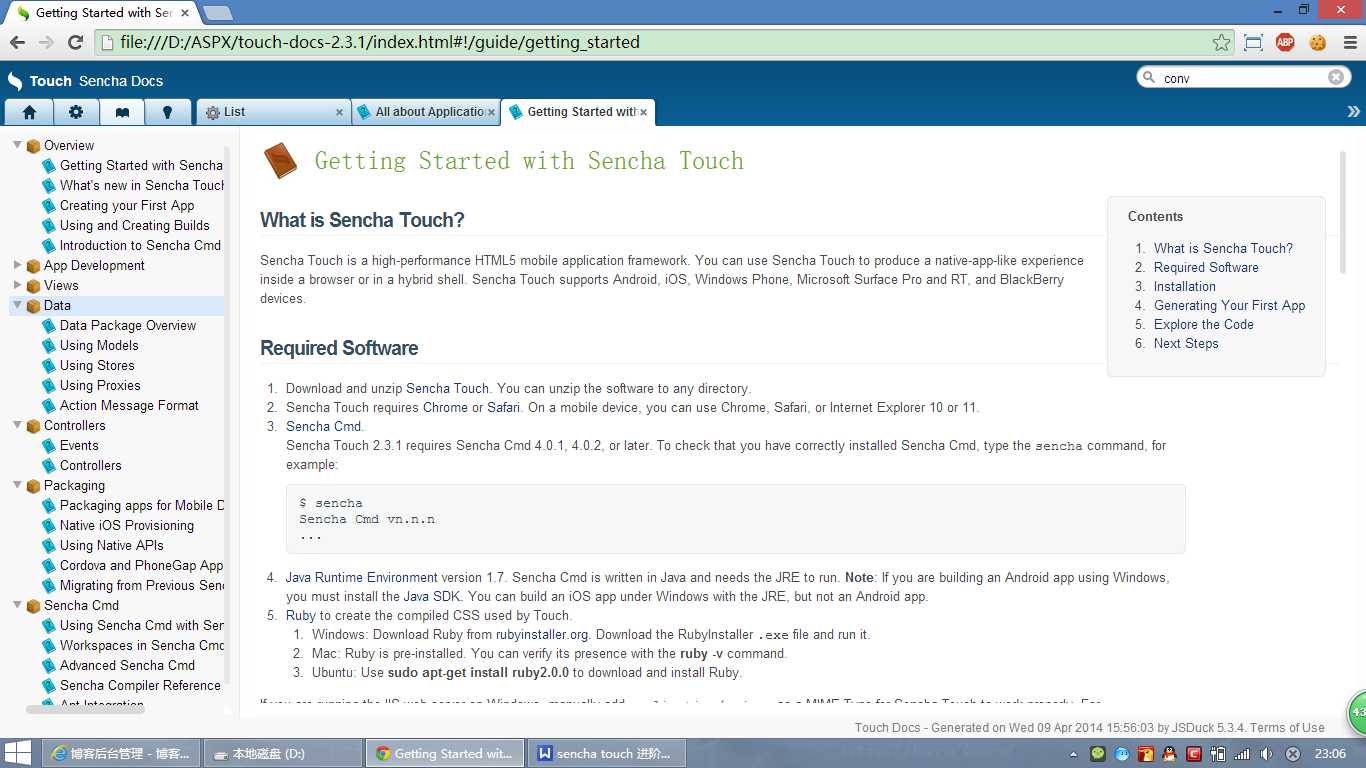Click the browser forward arrow

coord(46,42)
